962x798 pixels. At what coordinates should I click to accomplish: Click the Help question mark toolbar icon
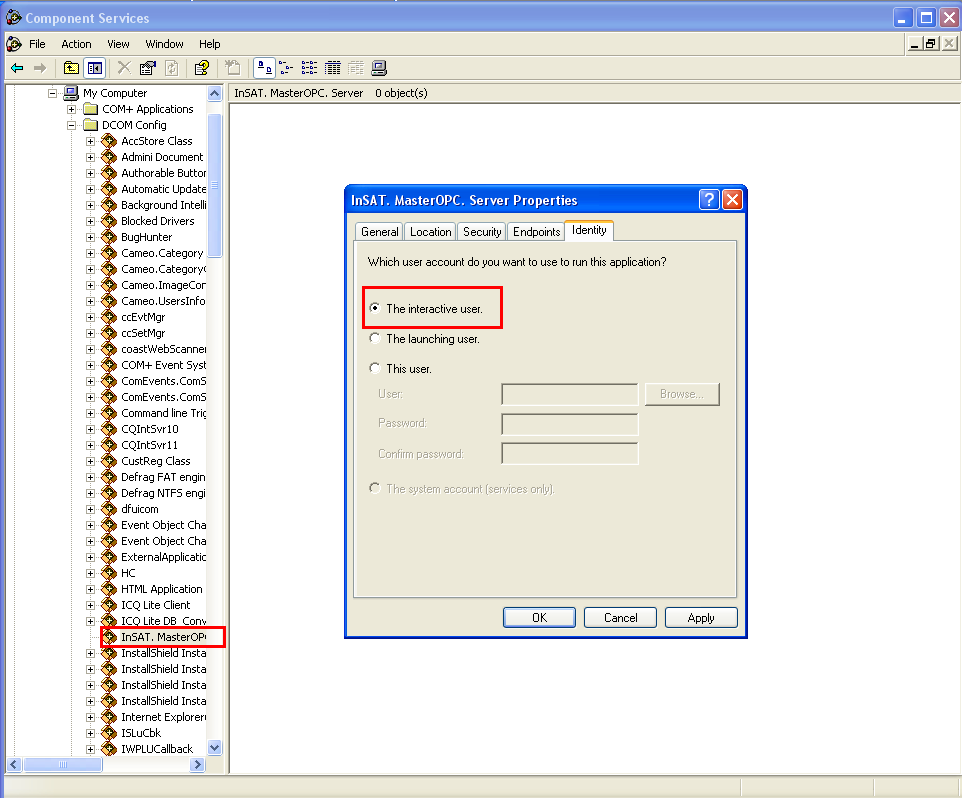point(202,68)
